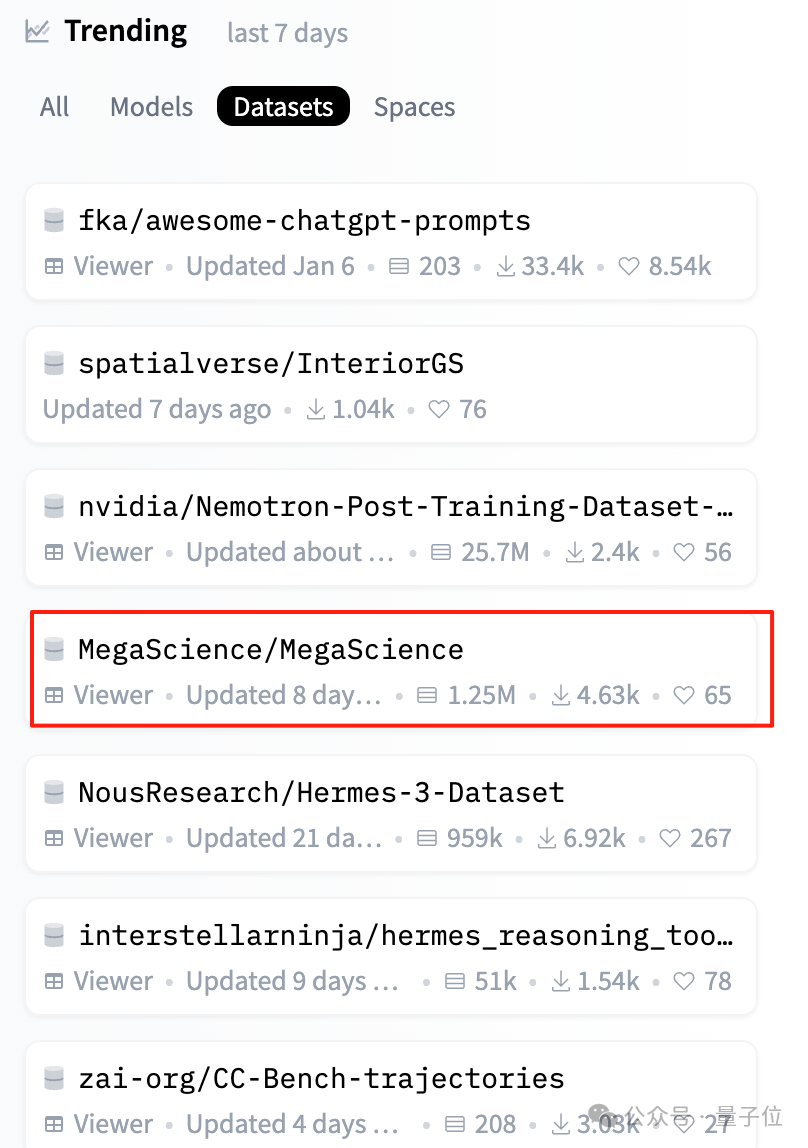Open NousResearch/Hermes-3-Dataset
The image size is (808, 1148).
(x=321, y=792)
